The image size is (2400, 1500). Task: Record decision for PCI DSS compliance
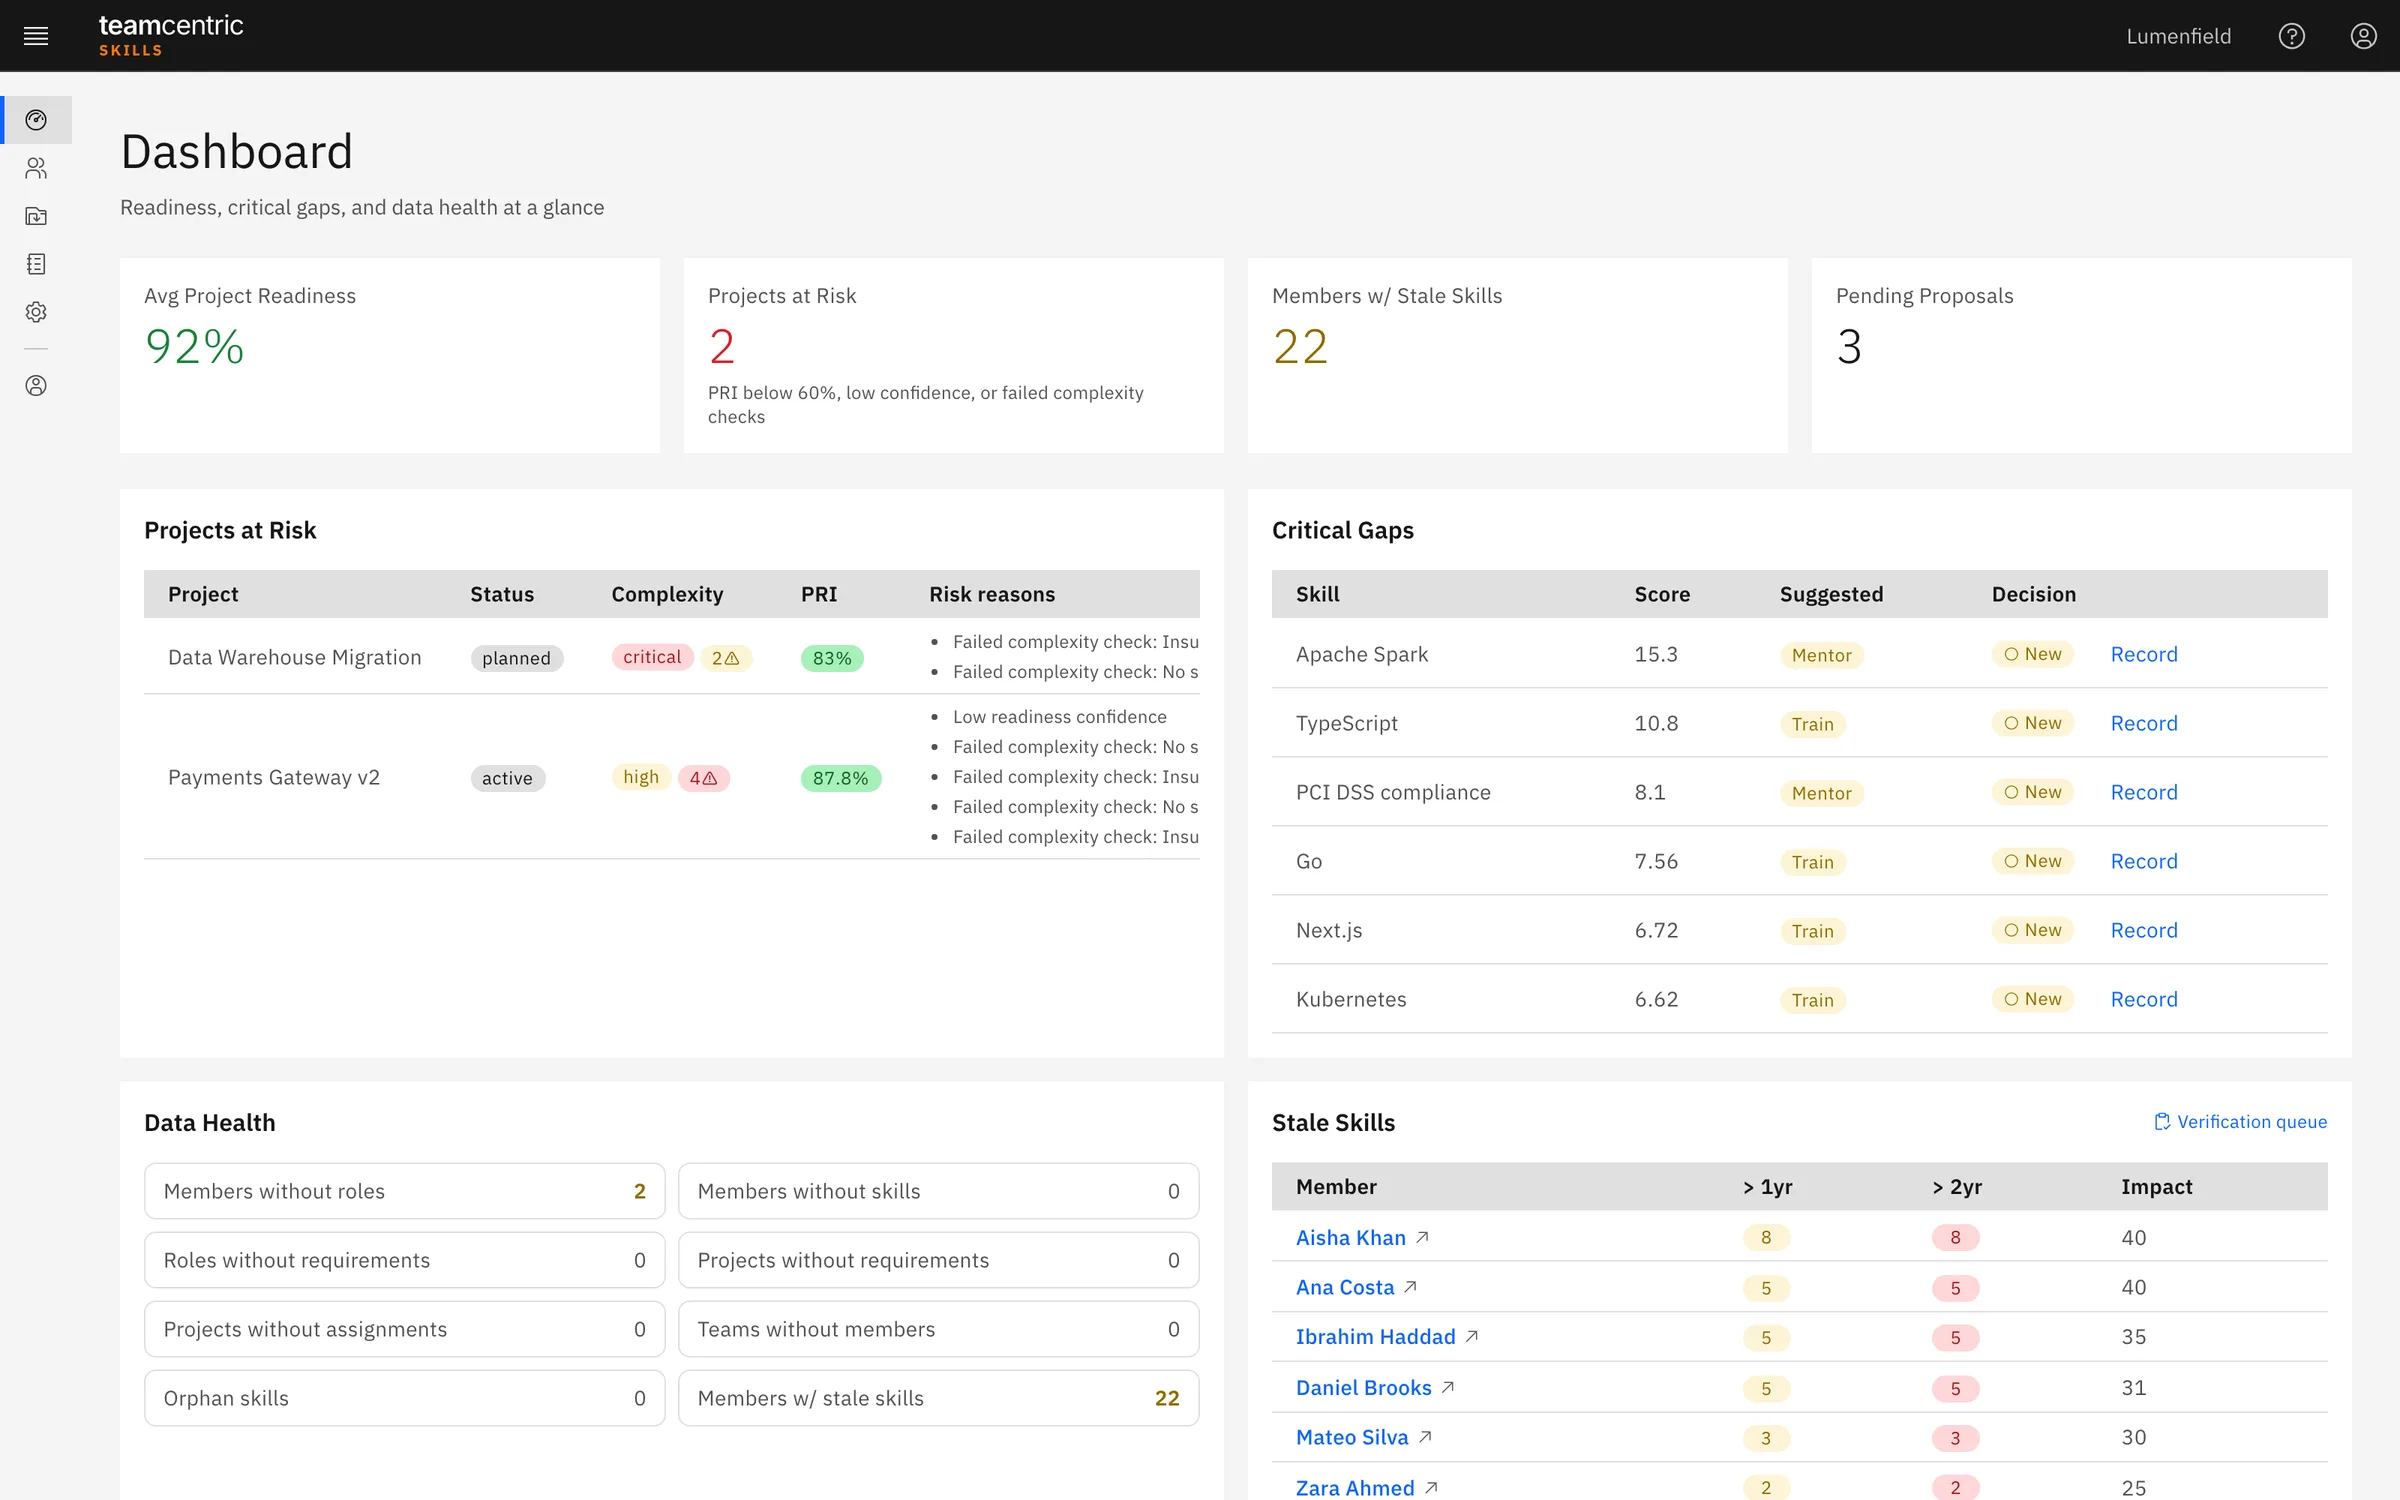(2144, 792)
